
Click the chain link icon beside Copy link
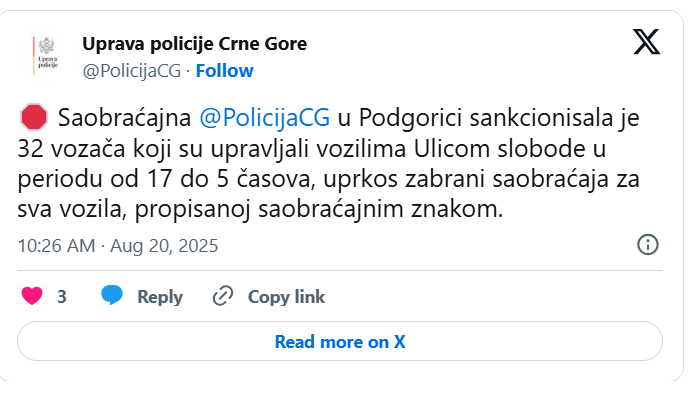[223, 296]
